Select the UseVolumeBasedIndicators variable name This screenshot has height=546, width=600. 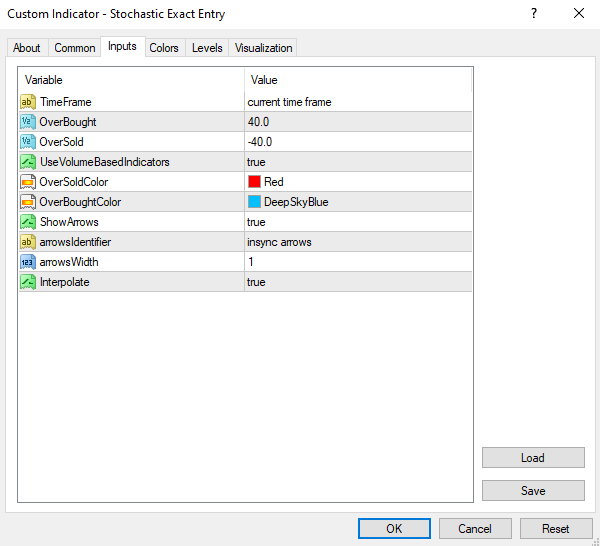click(x=104, y=162)
